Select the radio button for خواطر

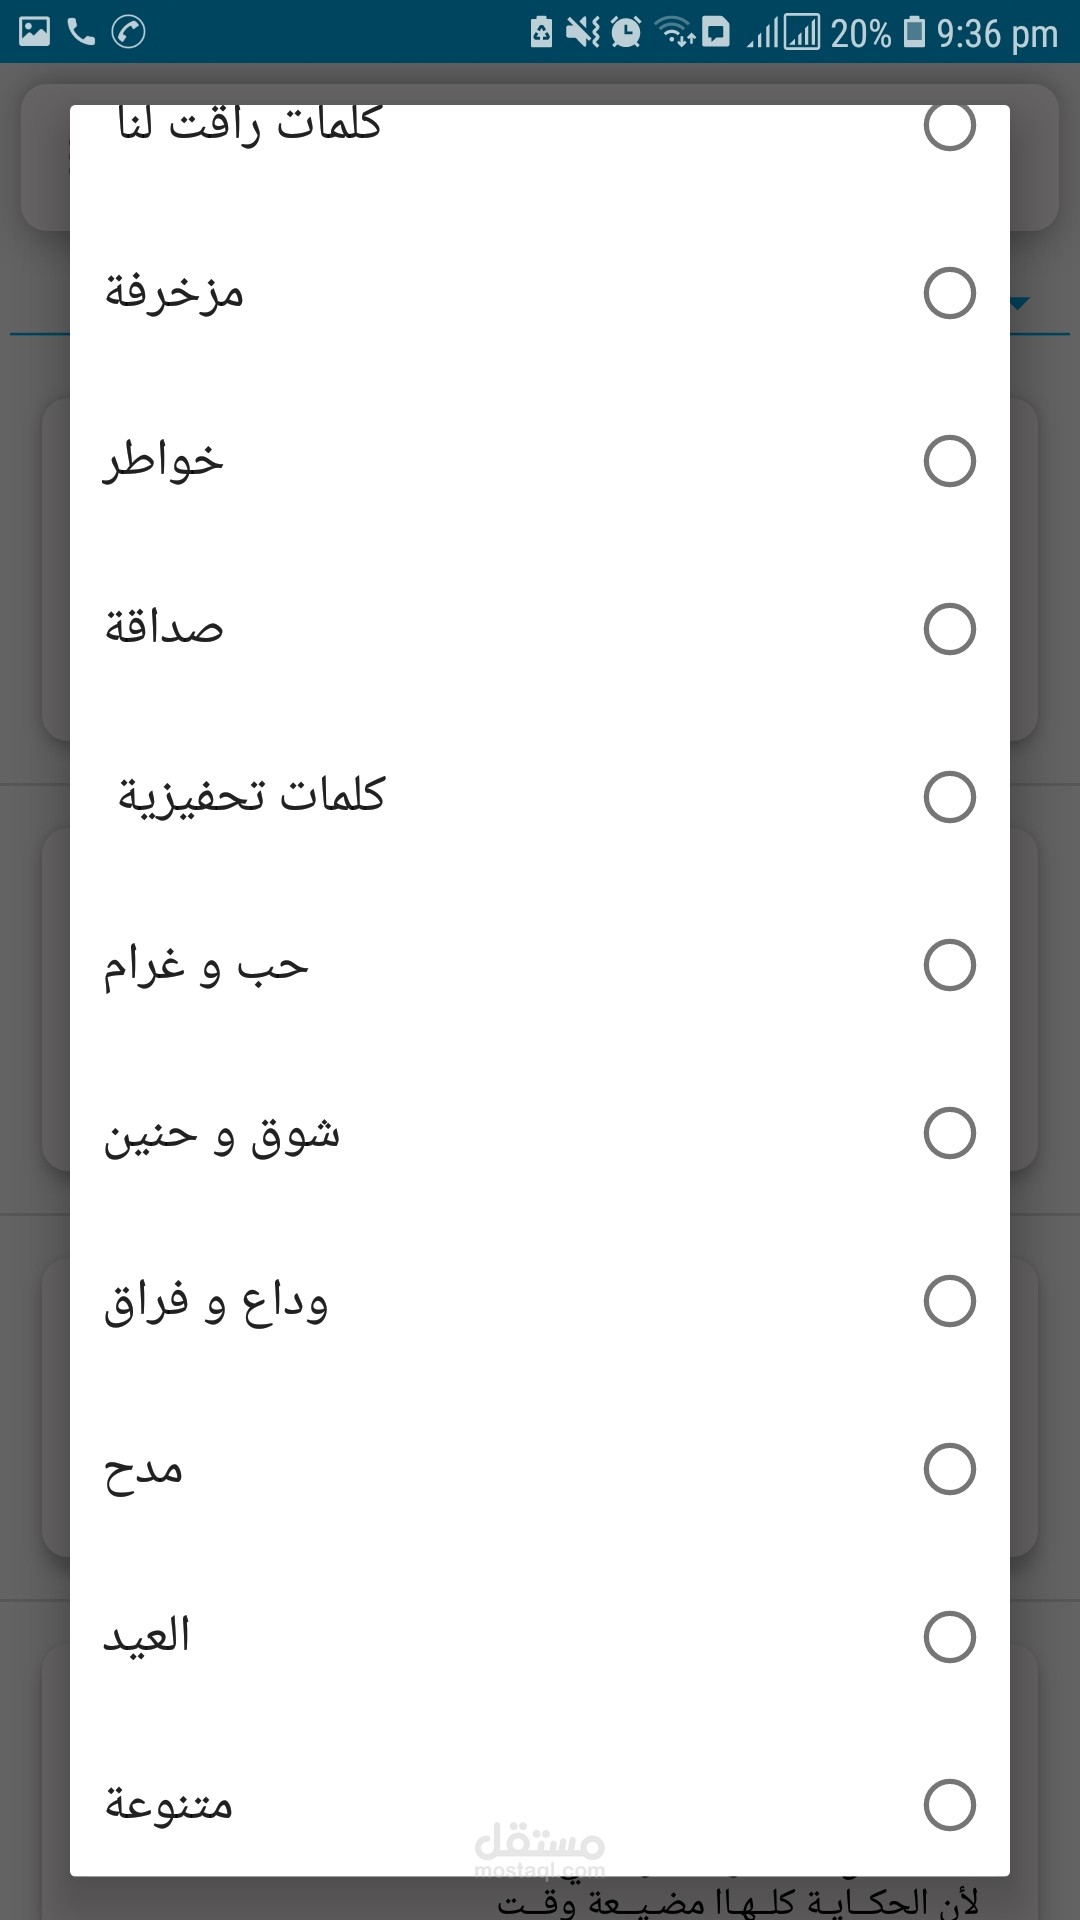[949, 461]
